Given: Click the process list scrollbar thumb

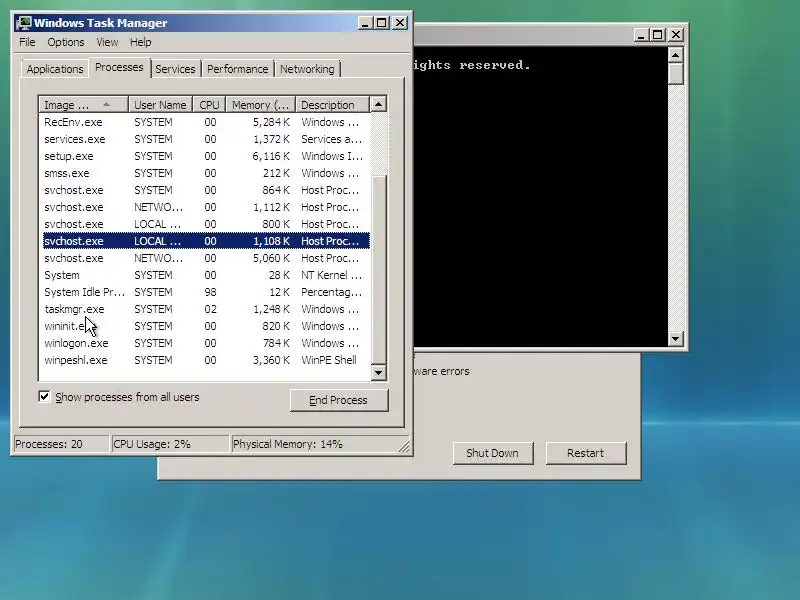Looking at the screenshot, I should pos(379,269).
